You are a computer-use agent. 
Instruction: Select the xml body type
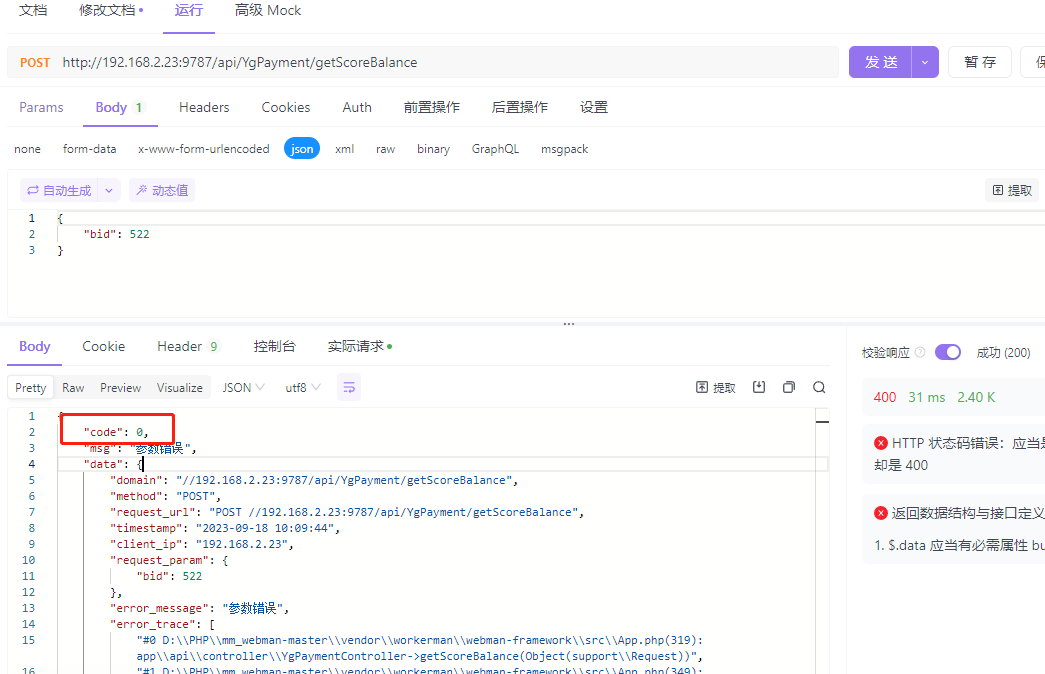pyautogui.click(x=345, y=149)
